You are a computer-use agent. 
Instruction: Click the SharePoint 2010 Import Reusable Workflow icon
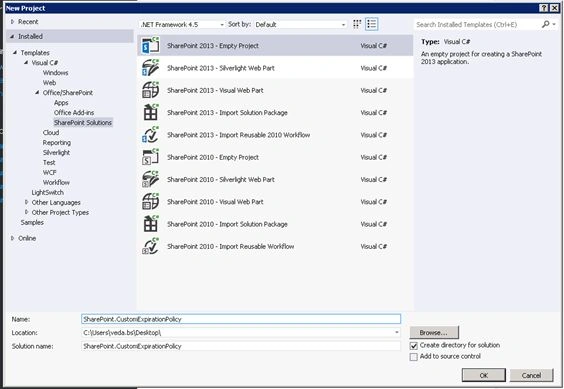(150, 246)
